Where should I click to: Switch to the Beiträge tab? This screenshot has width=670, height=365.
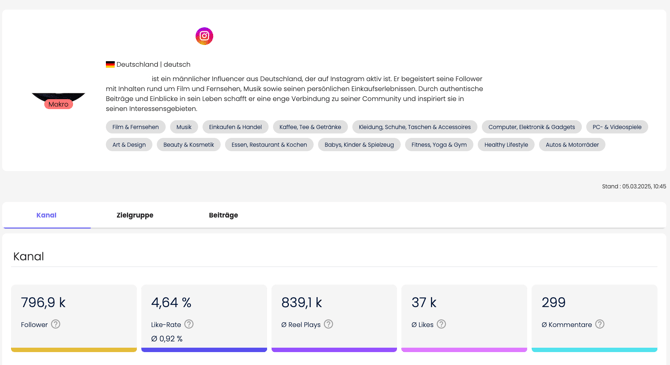click(x=223, y=215)
